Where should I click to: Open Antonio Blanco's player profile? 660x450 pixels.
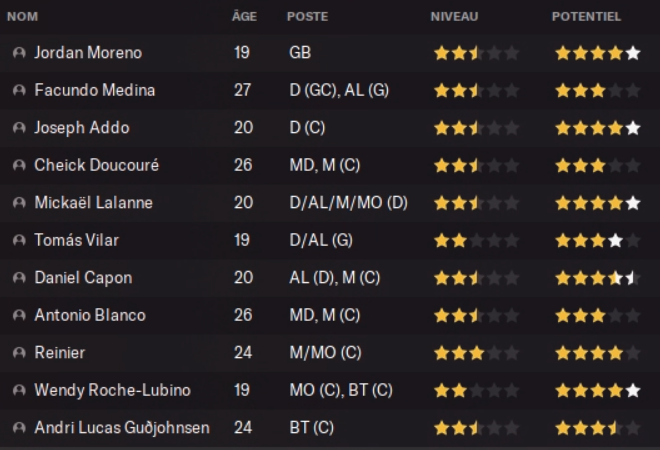pos(90,316)
